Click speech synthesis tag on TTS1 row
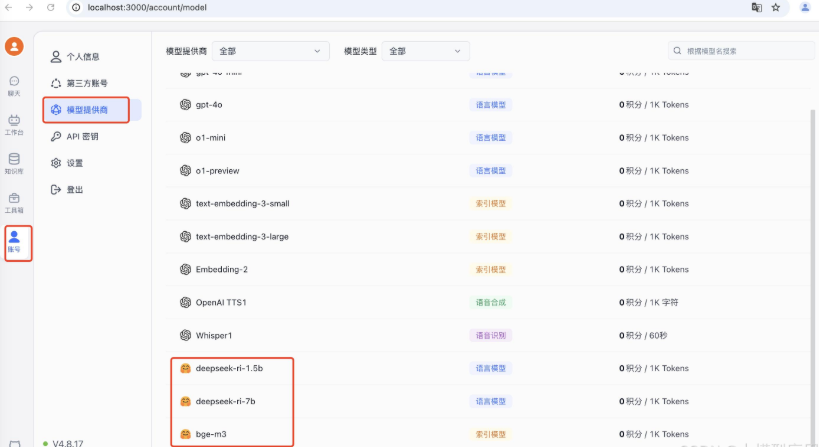This screenshot has height=447, width=819. click(490, 302)
